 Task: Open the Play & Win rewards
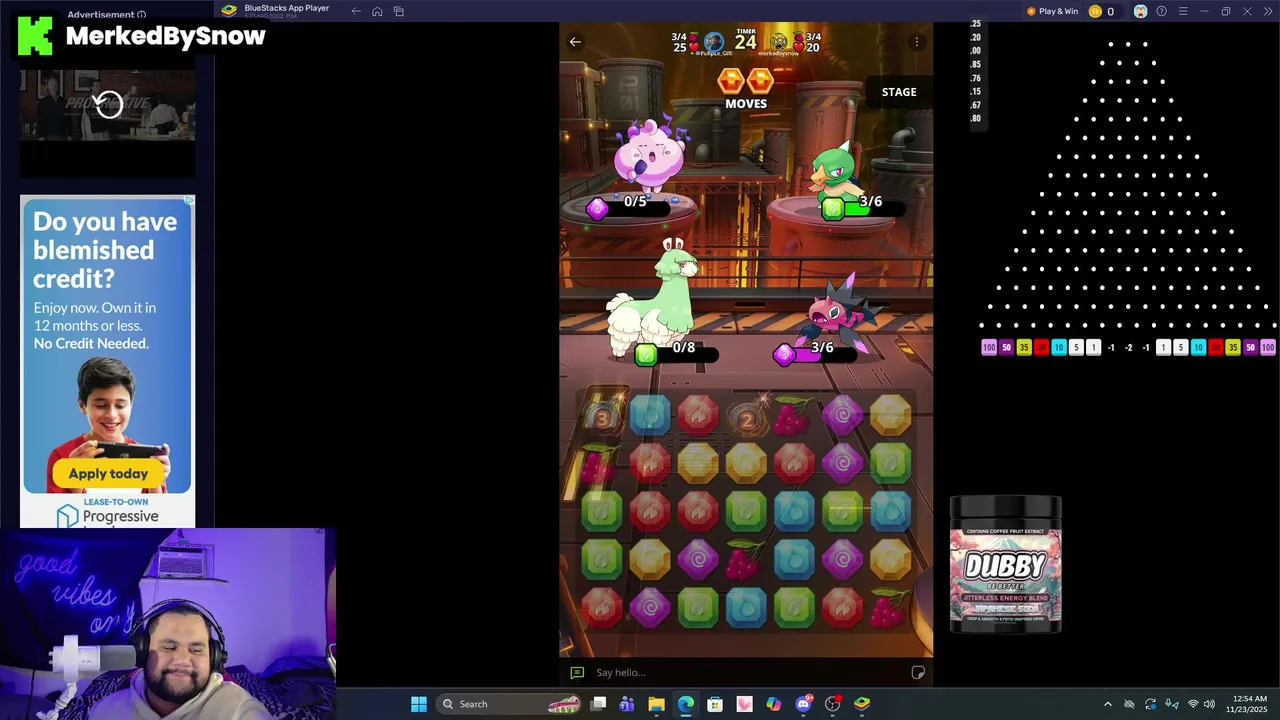tap(1052, 11)
